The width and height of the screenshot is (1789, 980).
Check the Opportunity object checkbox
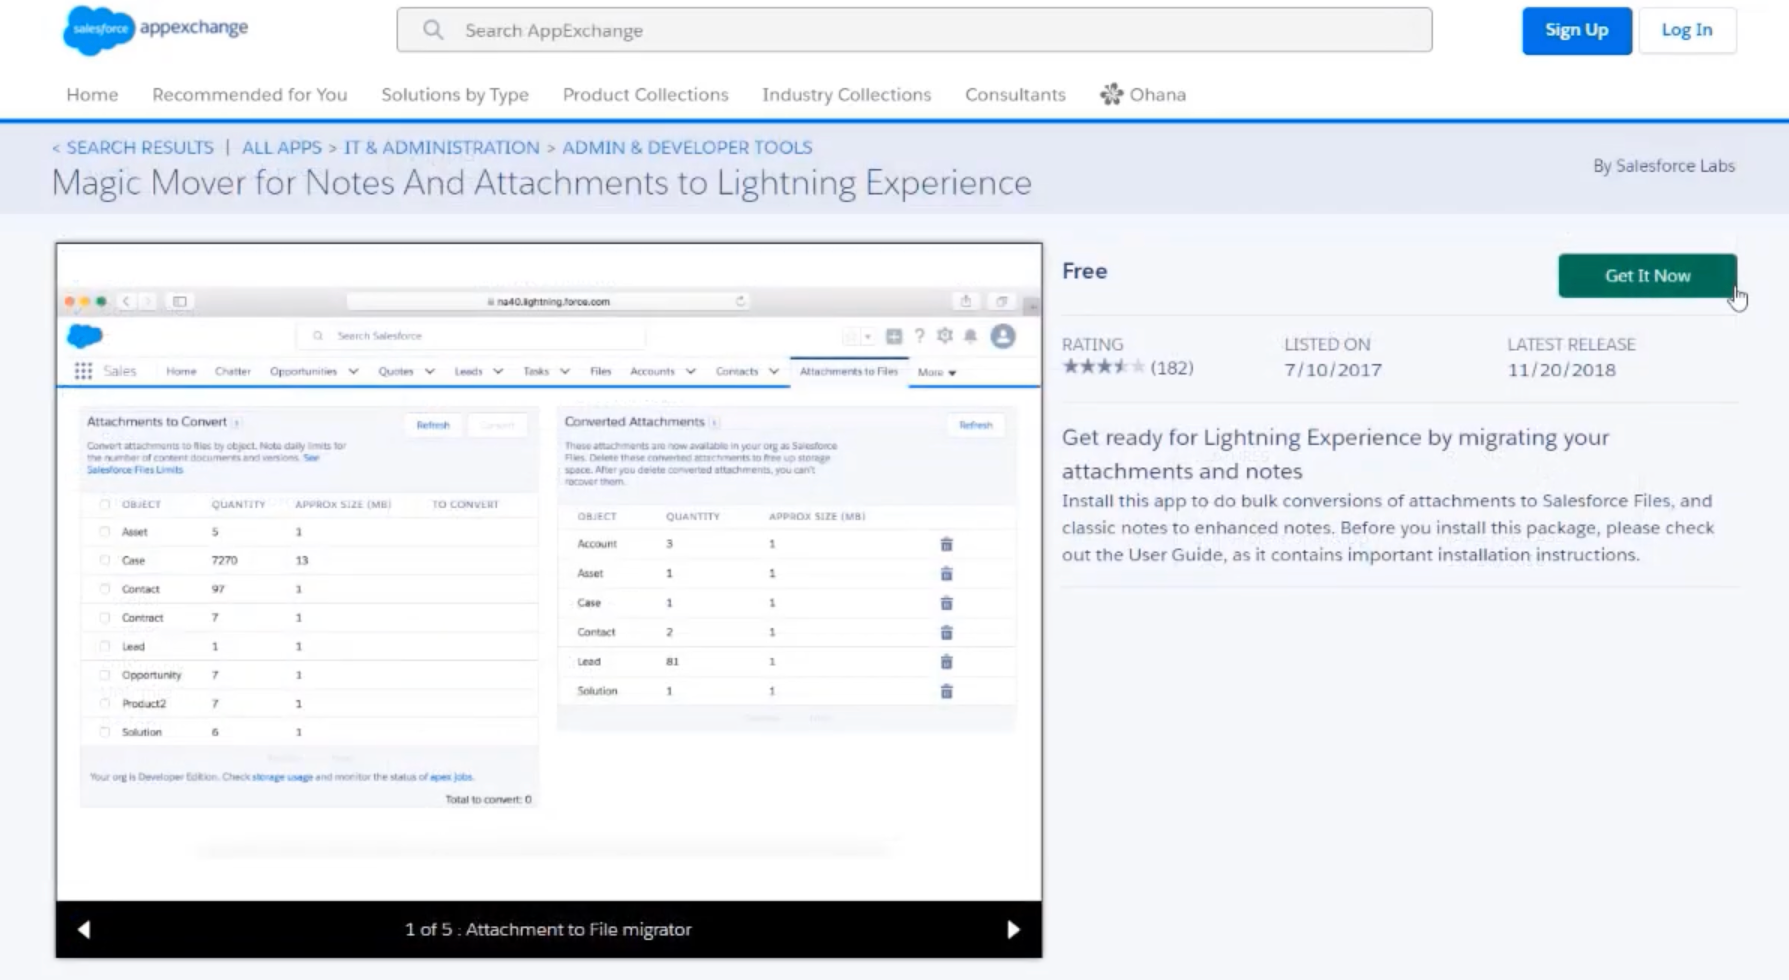(x=105, y=675)
